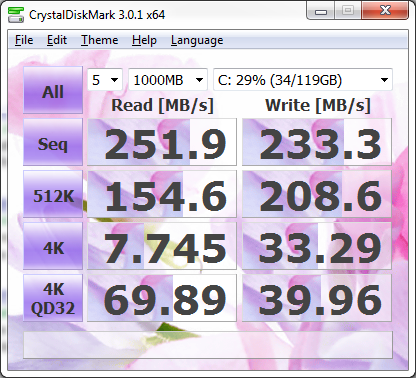Open the Help menu
The image size is (416, 378).
[x=144, y=40]
